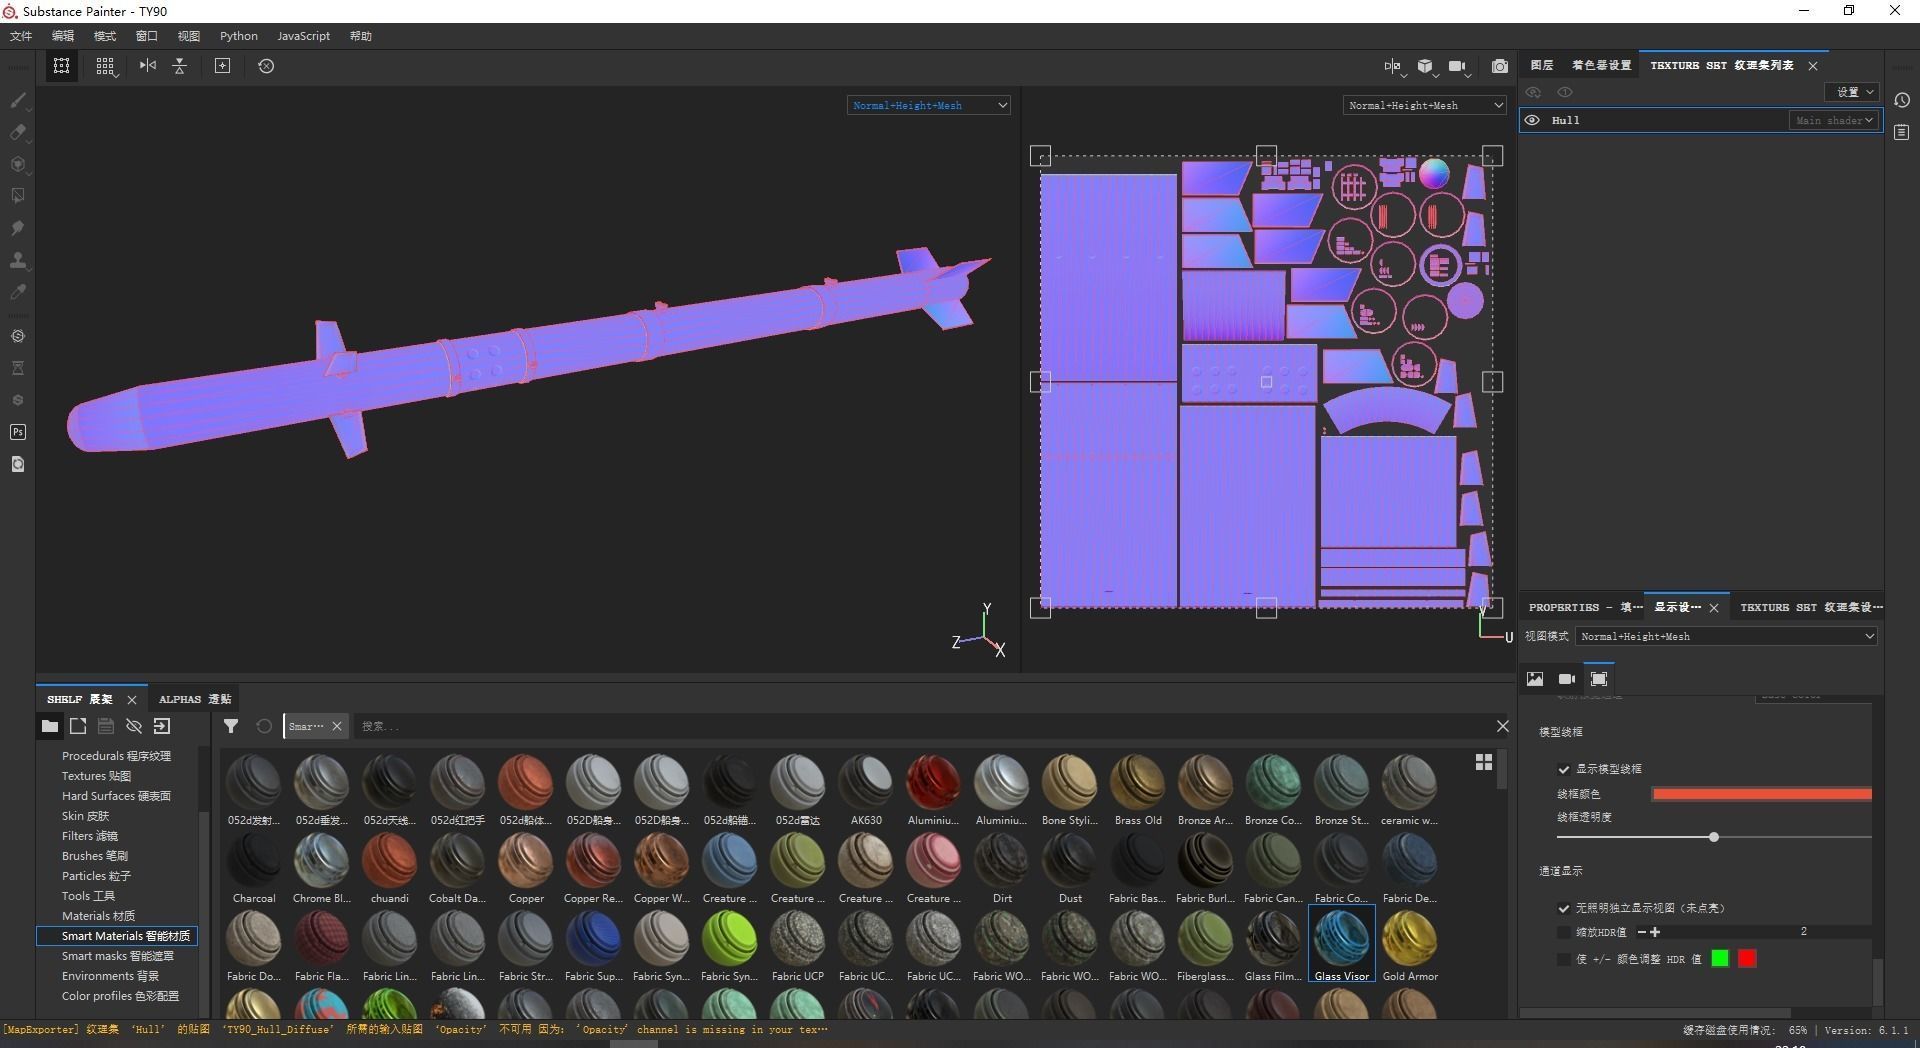Click the vertical flip symmetry icon
The width and height of the screenshot is (1920, 1048).
point(180,66)
